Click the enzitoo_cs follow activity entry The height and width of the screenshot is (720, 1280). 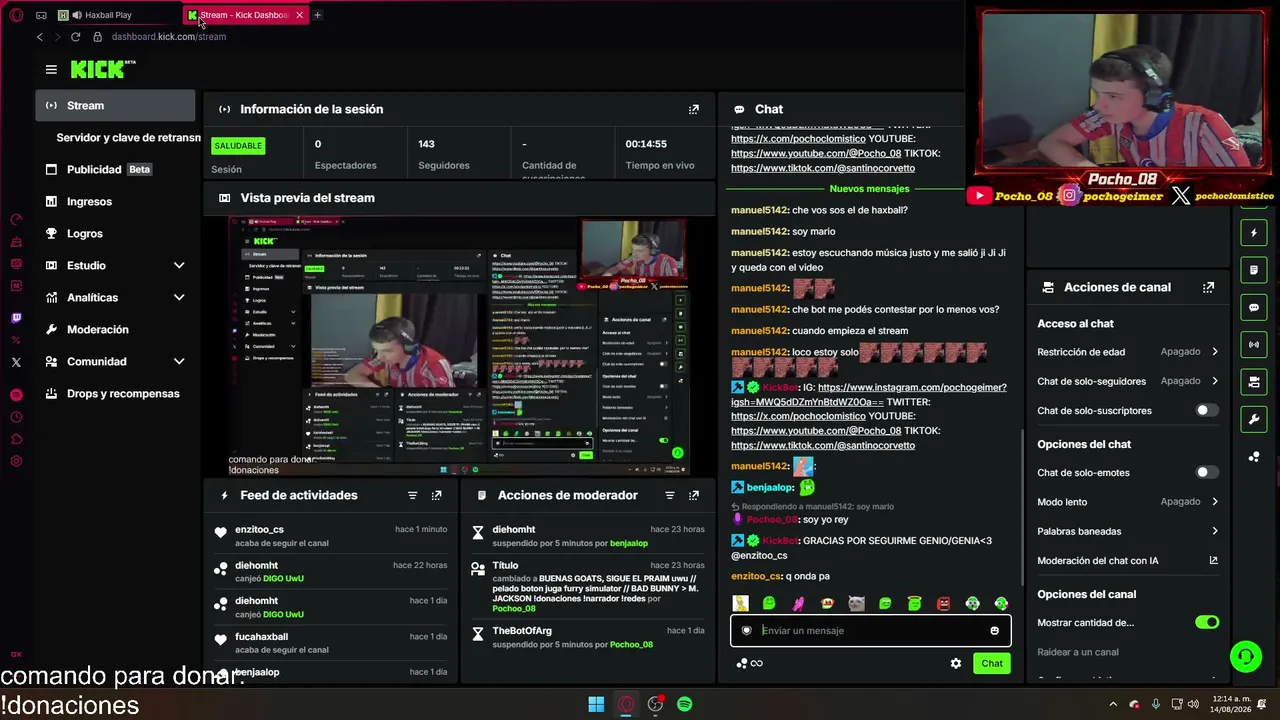point(330,536)
